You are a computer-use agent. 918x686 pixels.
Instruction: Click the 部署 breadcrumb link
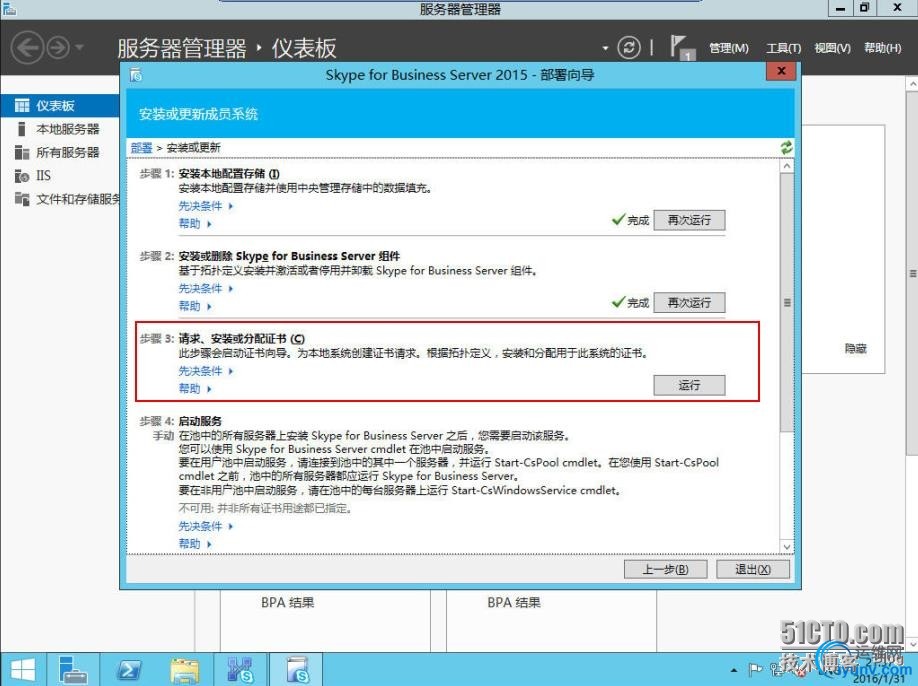(141, 148)
